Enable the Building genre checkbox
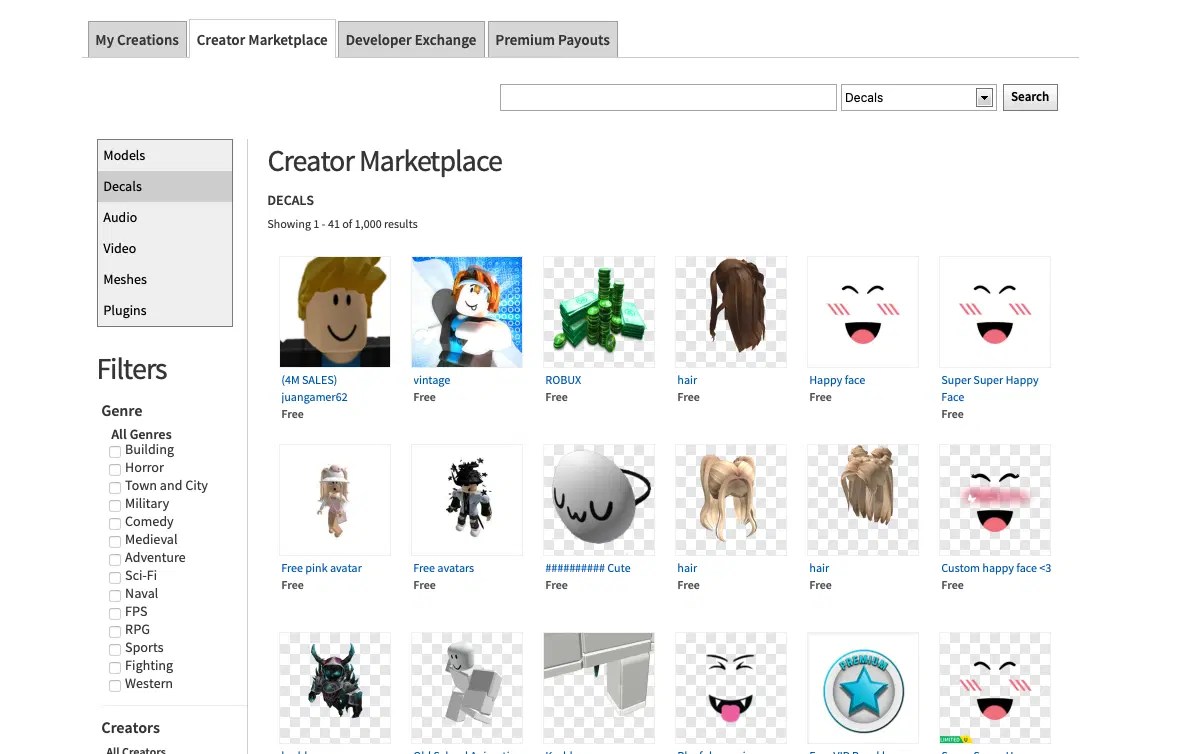The image size is (1200, 754). coord(115,452)
